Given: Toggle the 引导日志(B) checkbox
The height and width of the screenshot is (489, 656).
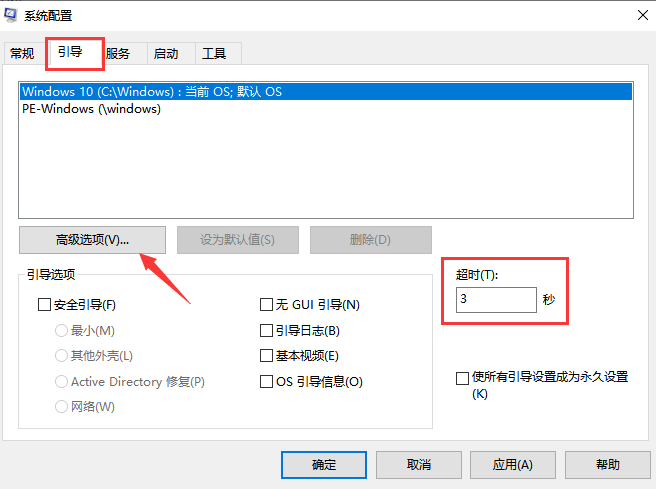Looking at the screenshot, I should [x=266, y=331].
